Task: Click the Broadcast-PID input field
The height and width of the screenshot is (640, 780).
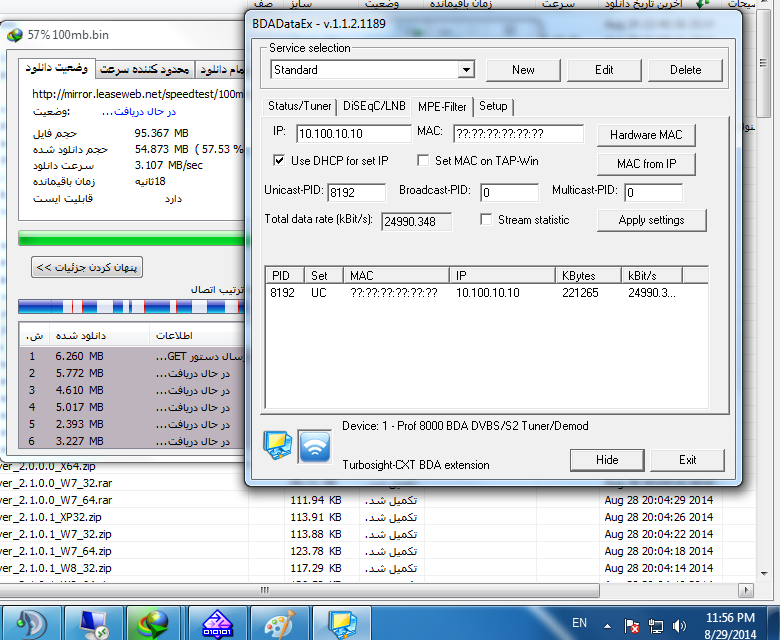Action: [509, 192]
